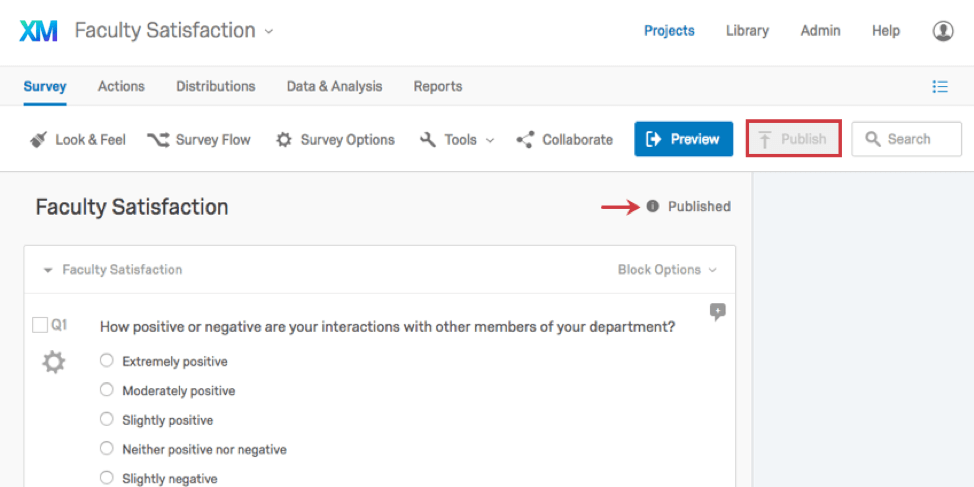Switch to the Distributions tab

click(216, 86)
